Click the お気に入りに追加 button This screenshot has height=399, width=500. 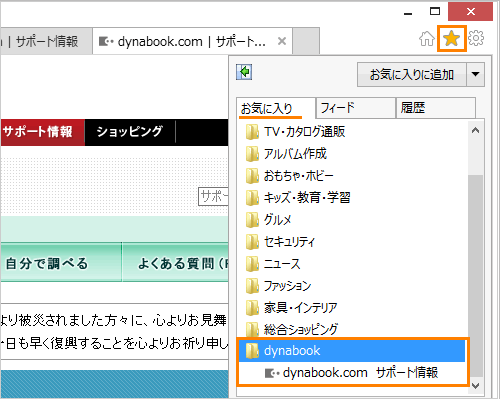412,74
